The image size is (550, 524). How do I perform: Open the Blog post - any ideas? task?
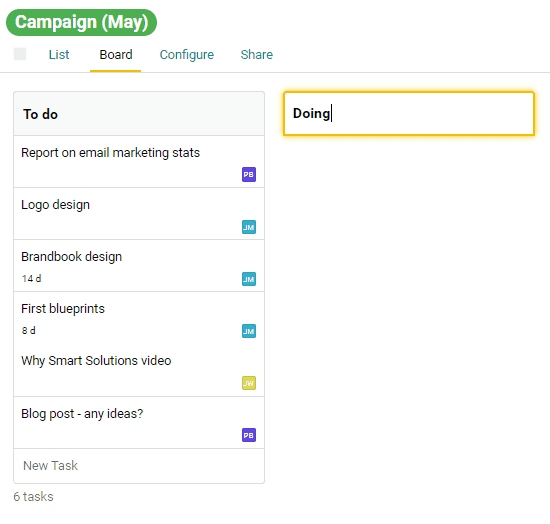click(139, 423)
